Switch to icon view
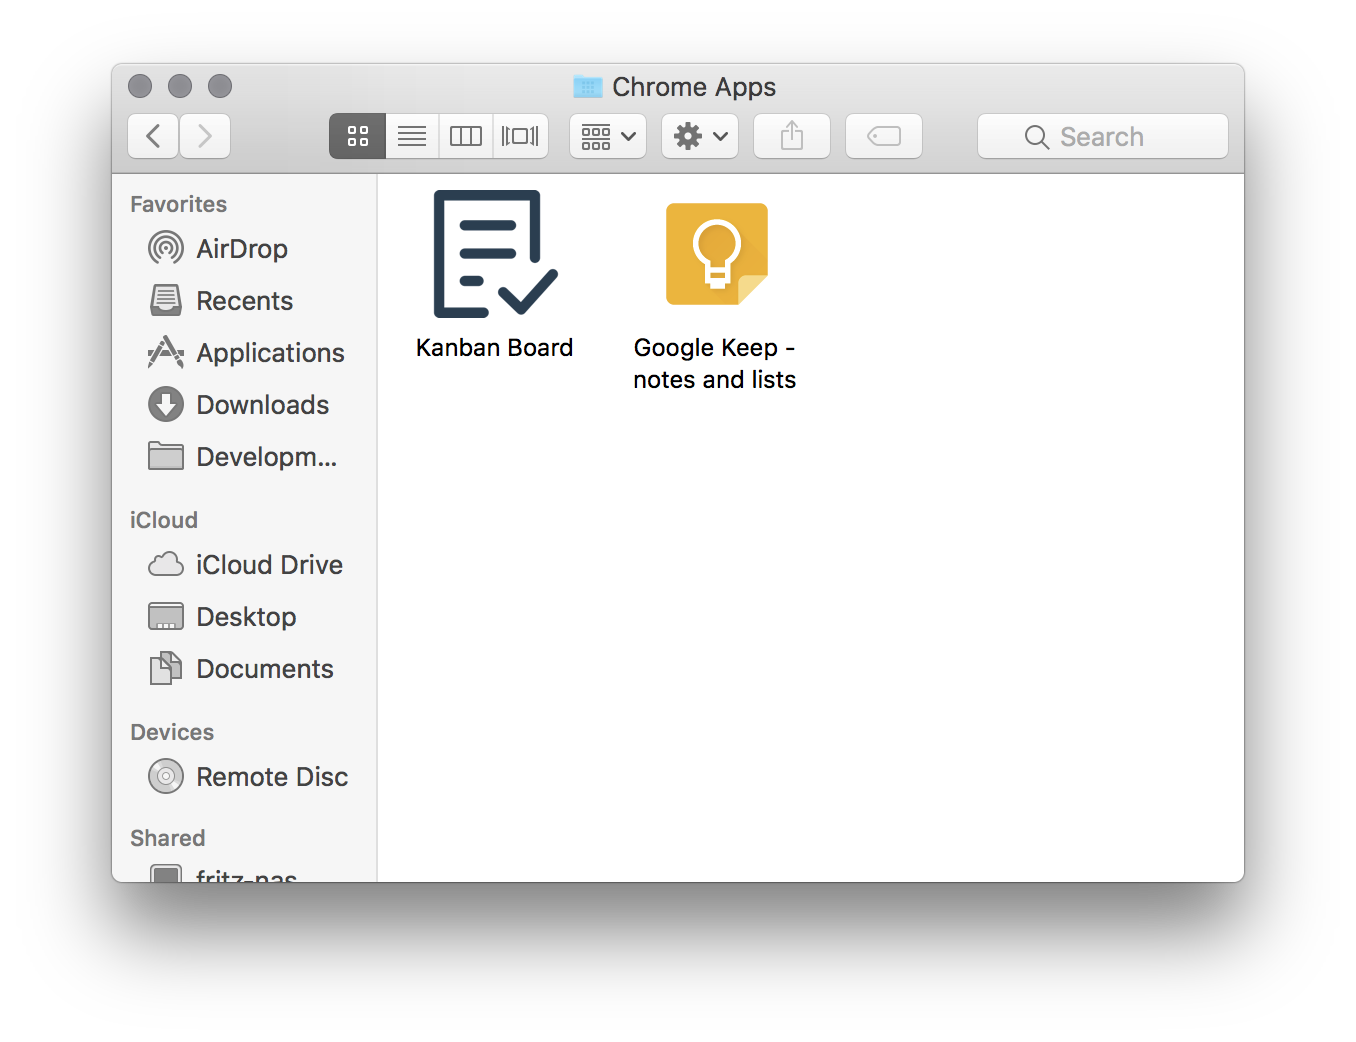This screenshot has width=1356, height=1042. click(x=357, y=136)
